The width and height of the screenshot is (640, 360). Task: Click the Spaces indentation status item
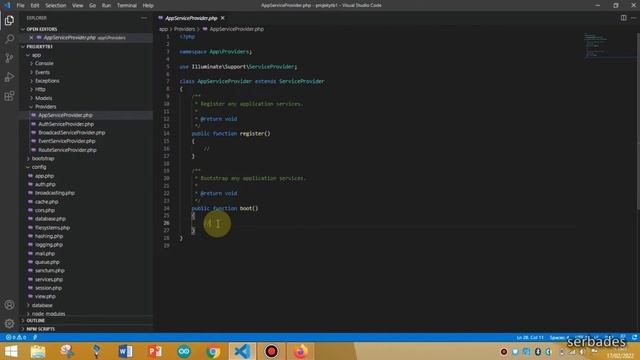[x=558, y=338]
